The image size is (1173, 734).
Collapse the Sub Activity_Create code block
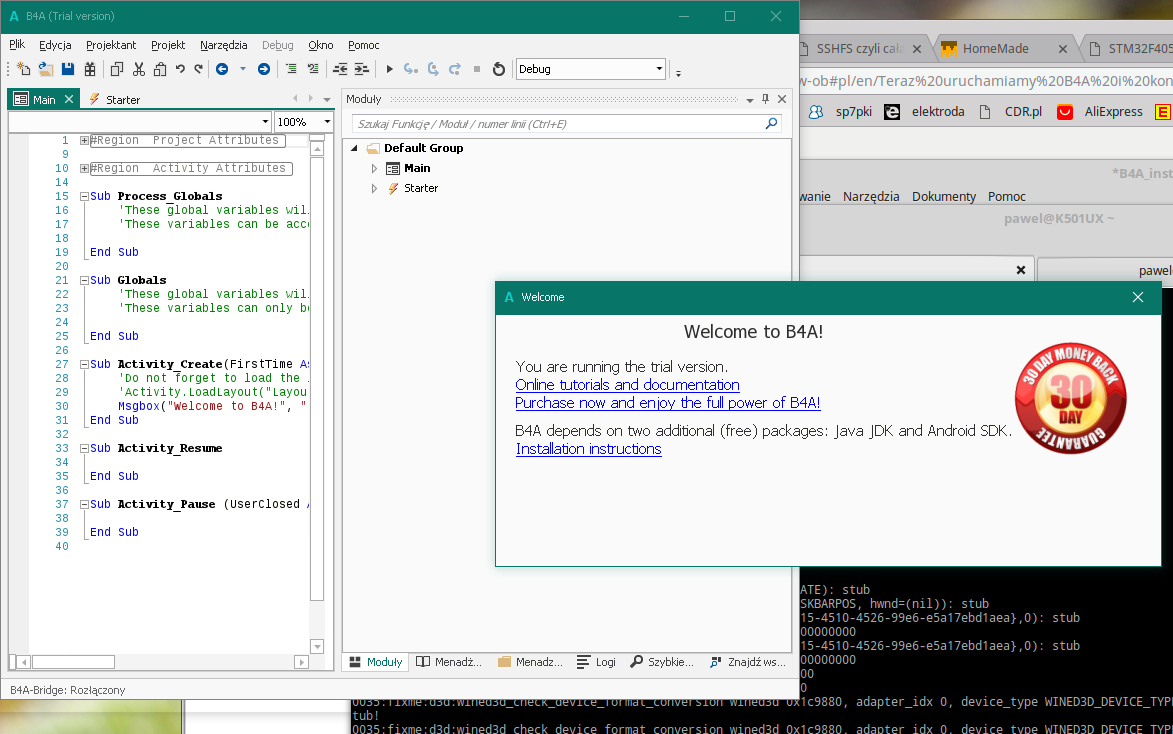coord(84,364)
